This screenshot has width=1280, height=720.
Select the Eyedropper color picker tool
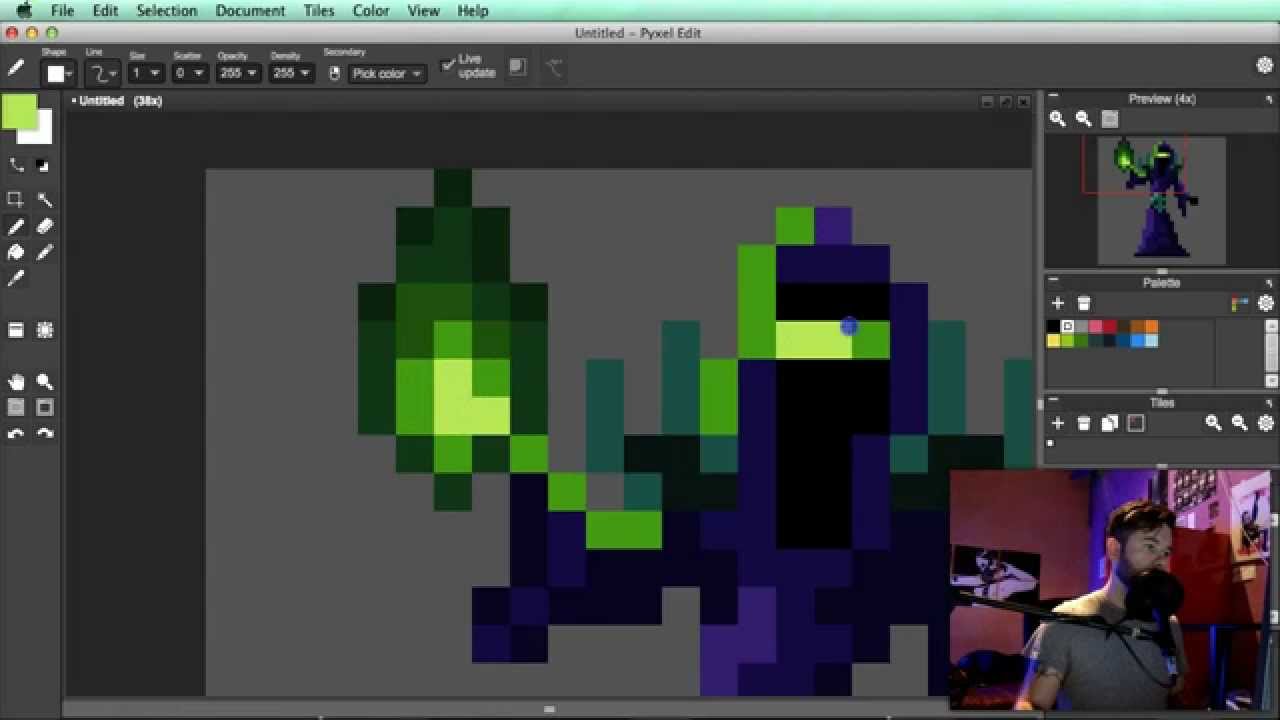click(x=16, y=279)
